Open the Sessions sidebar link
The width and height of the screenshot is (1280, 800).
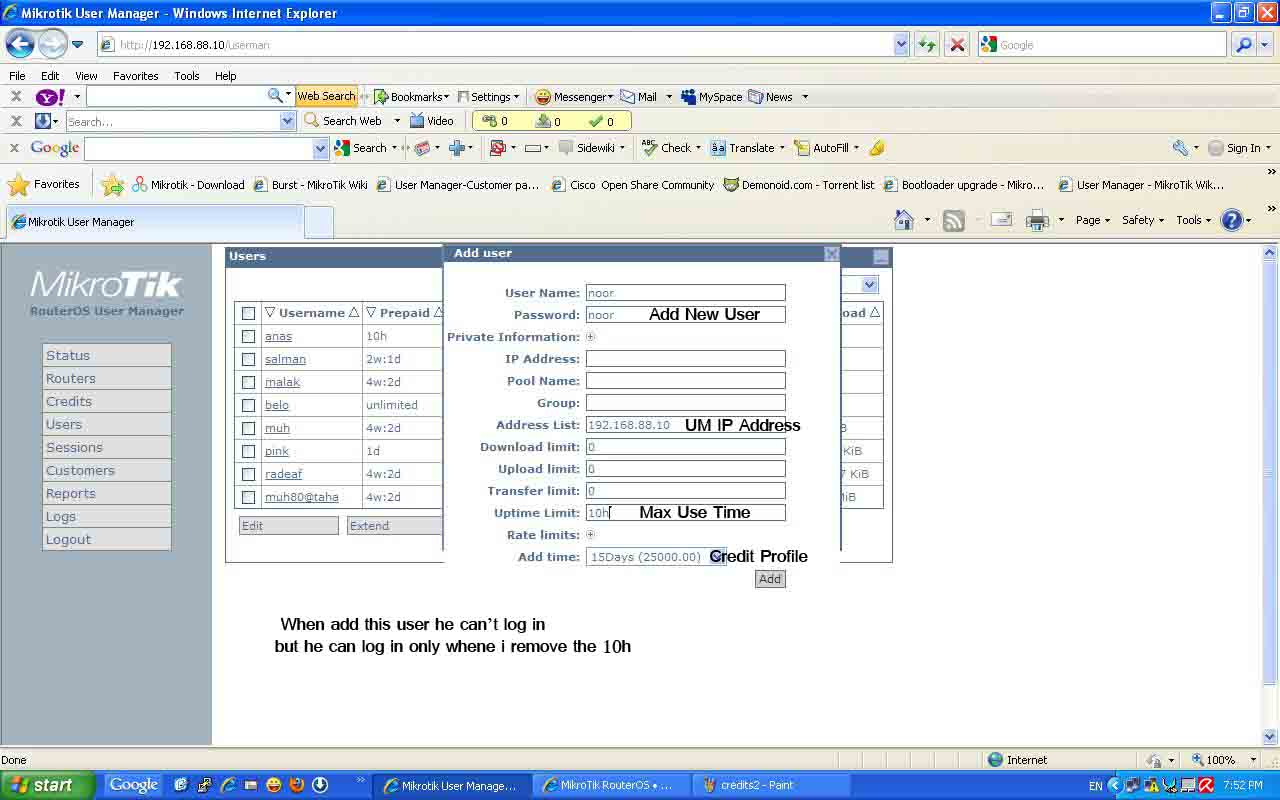click(x=107, y=447)
